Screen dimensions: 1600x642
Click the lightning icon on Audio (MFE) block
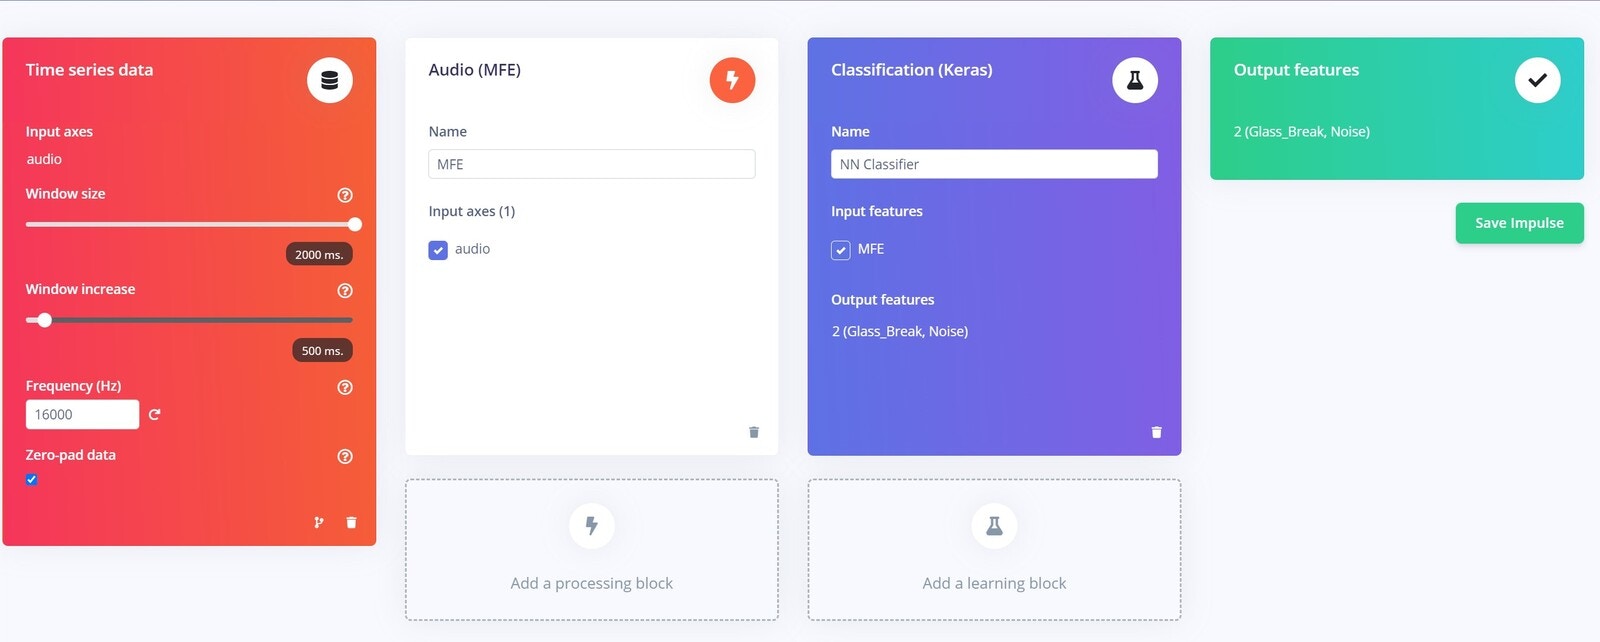[x=732, y=80]
